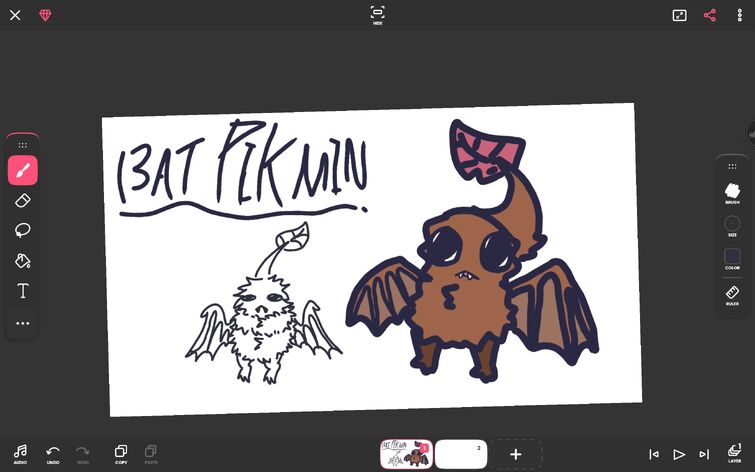Share the animation via share icon
Screen dimensions: 755x472
click(710, 15)
